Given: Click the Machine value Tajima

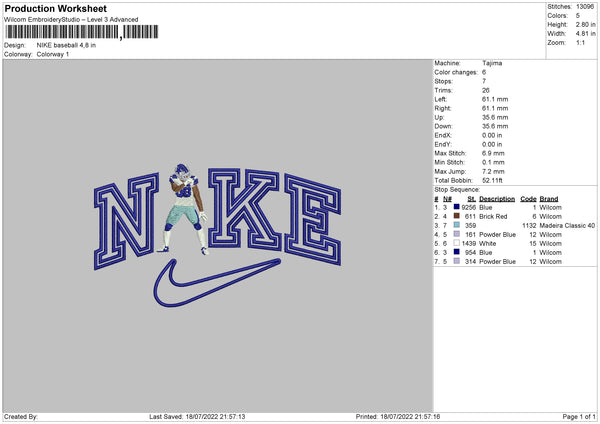Looking at the screenshot, I should (x=492, y=63).
